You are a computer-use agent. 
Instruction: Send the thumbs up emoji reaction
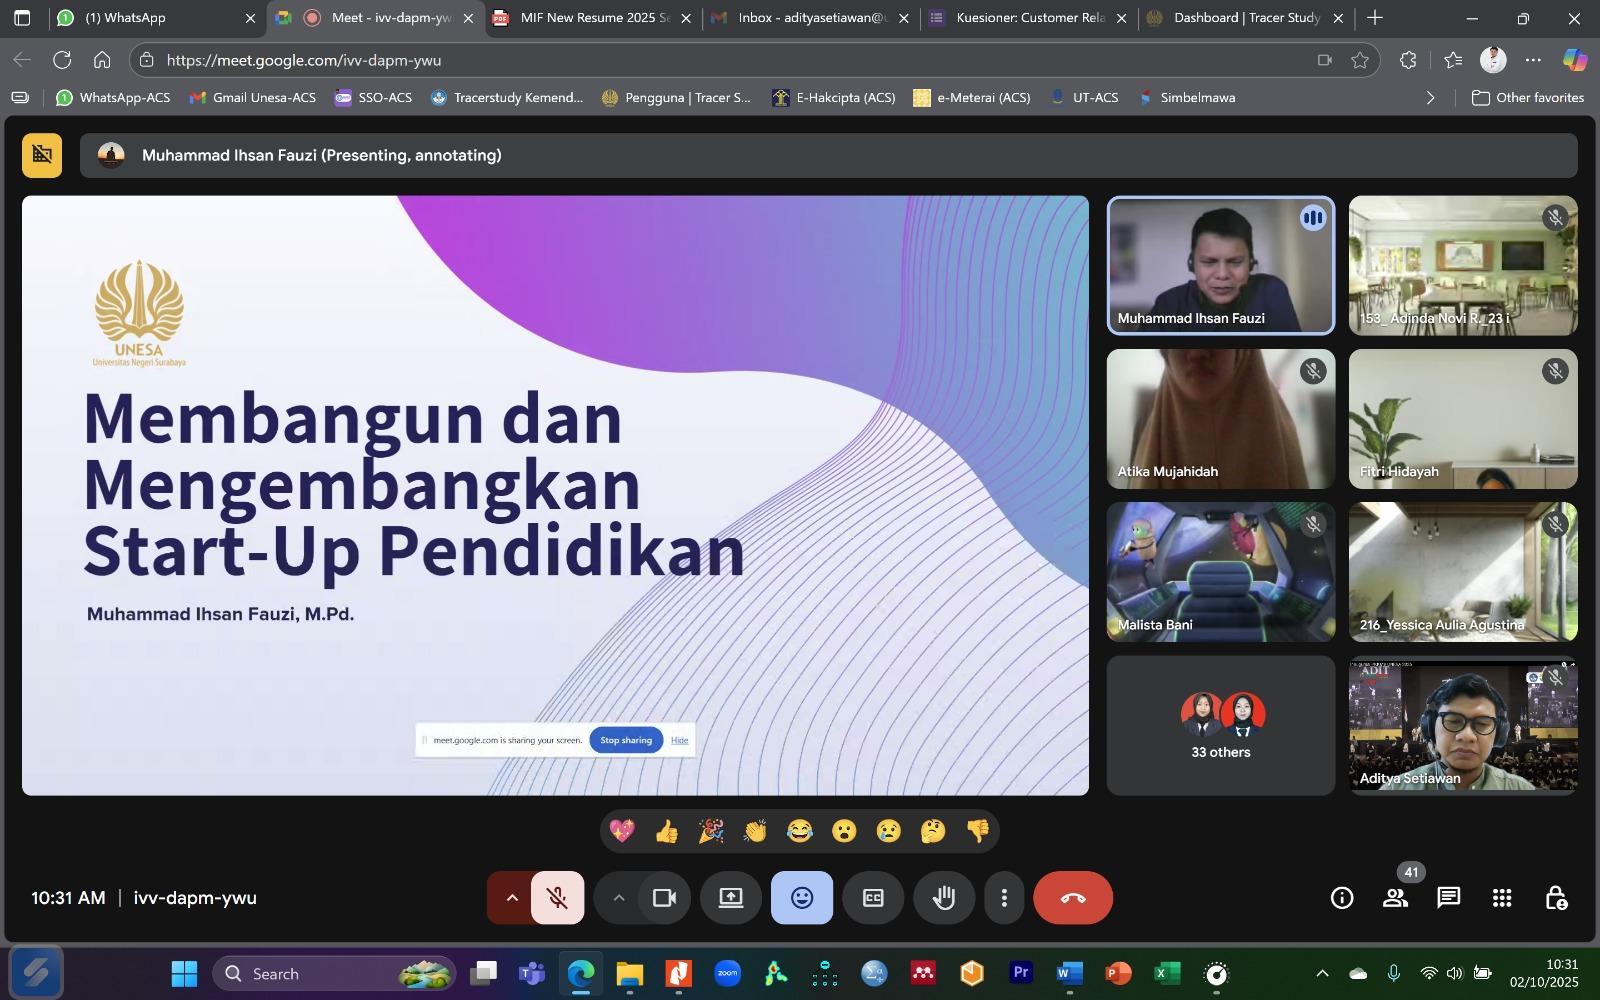(667, 831)
